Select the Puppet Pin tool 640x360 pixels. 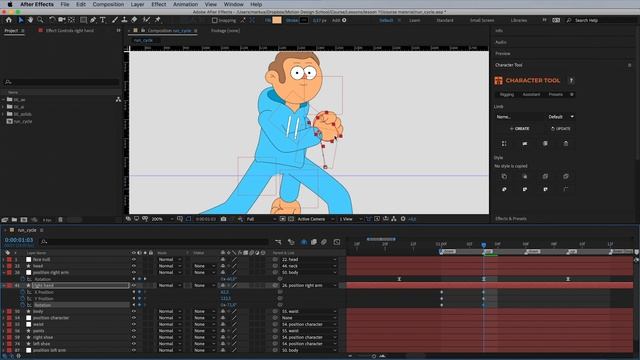click(x=158, y=20)
